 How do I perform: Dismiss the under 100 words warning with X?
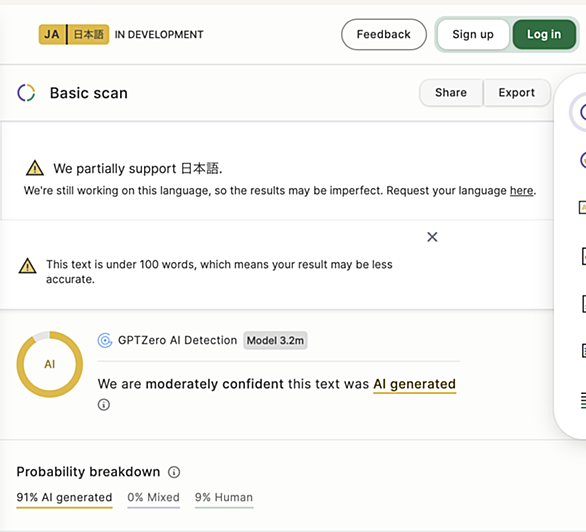coord(432,237)
